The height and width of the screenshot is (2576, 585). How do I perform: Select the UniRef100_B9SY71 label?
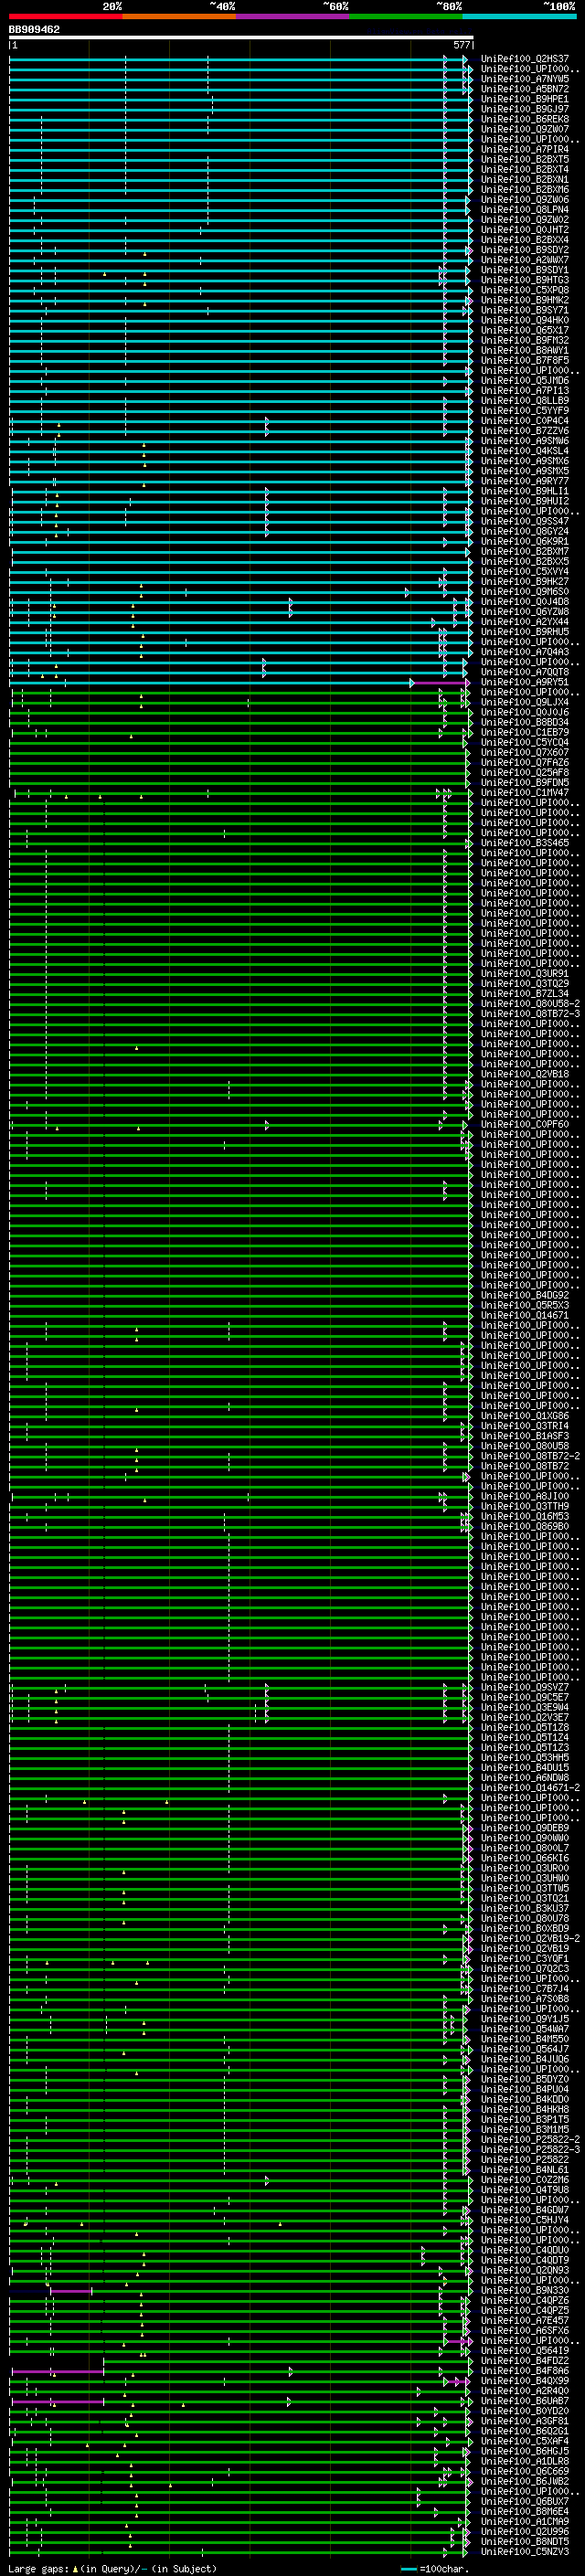coord(524,310)
